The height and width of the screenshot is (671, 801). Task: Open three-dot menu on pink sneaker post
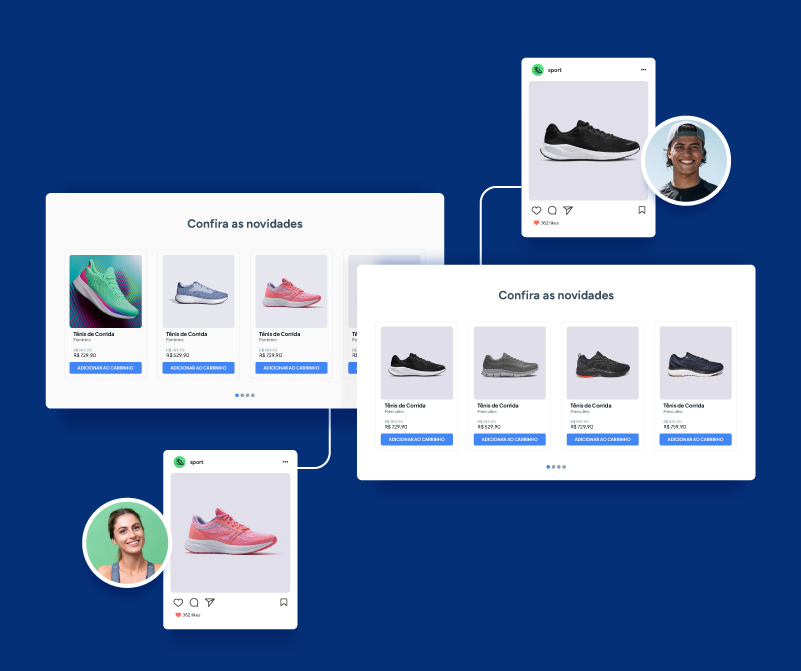[x=285, y=462]
